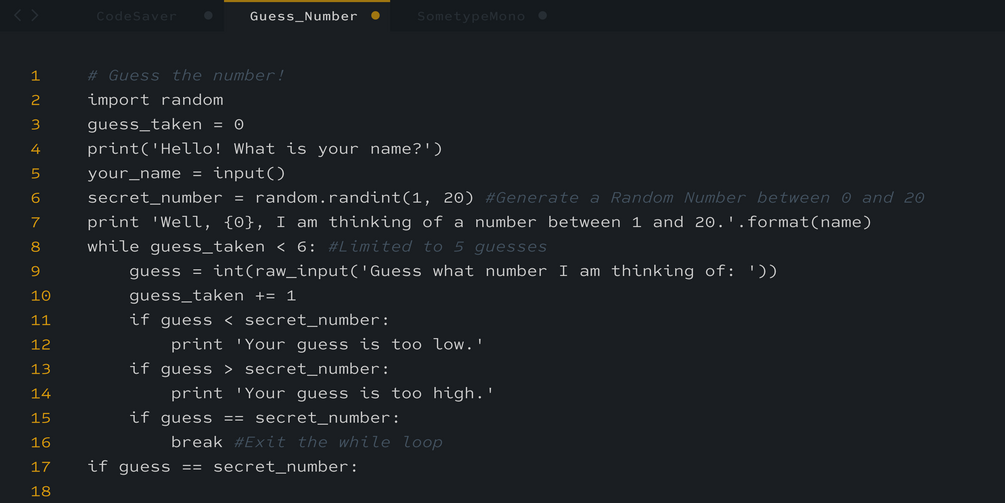1005x503 pixels.
Task: Click line number 6 in the gutter
Action: pos(36,198)
